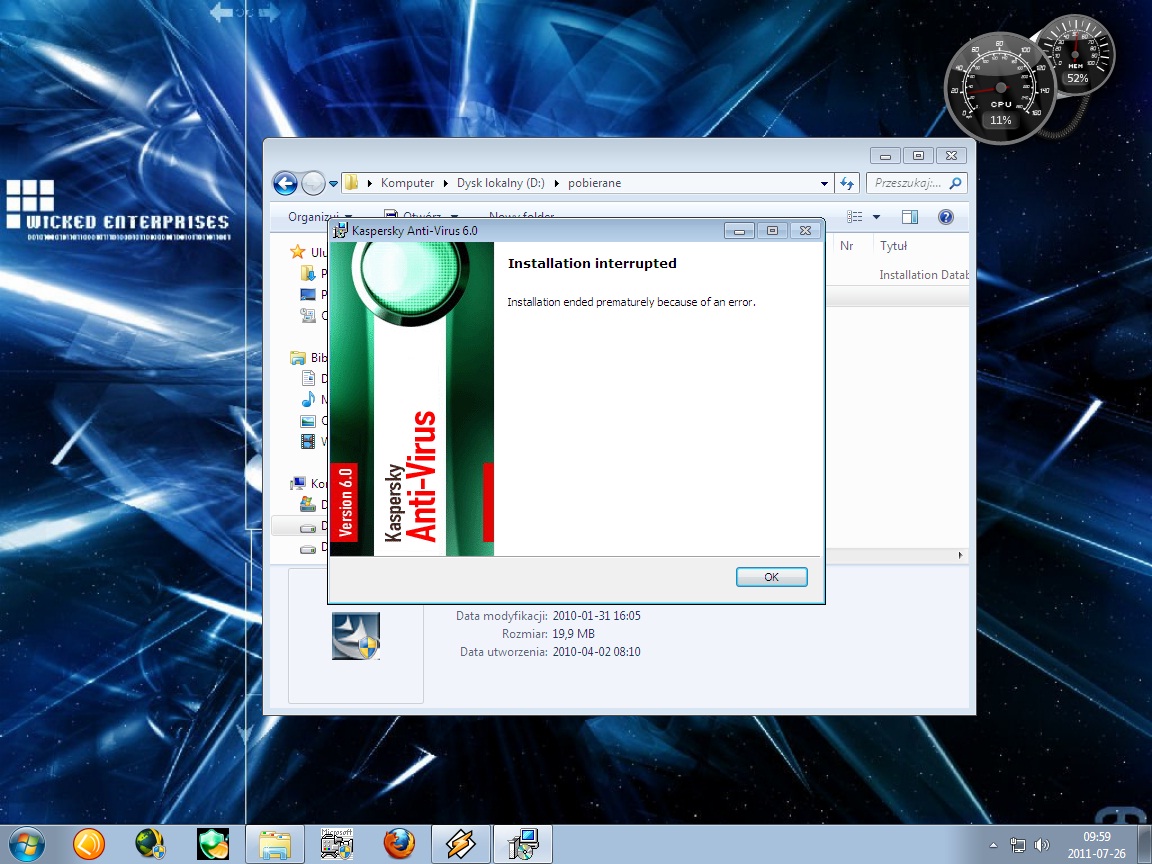Click the Microsoft setup taskbar icon

point(337,844)
